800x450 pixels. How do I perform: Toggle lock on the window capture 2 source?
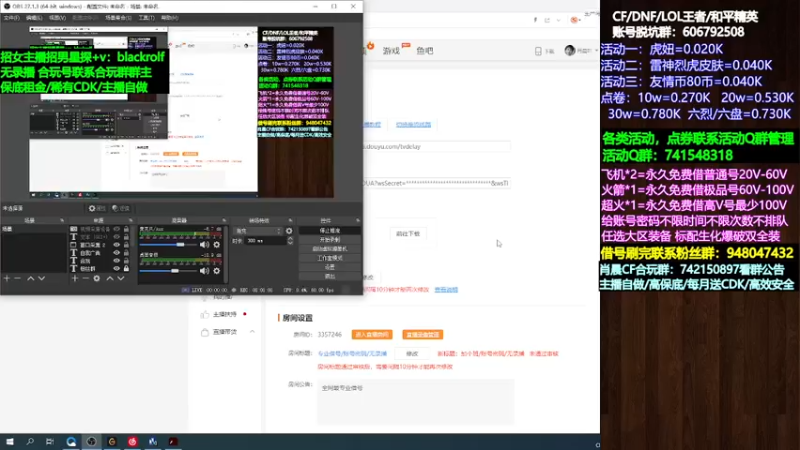[126, 245]
